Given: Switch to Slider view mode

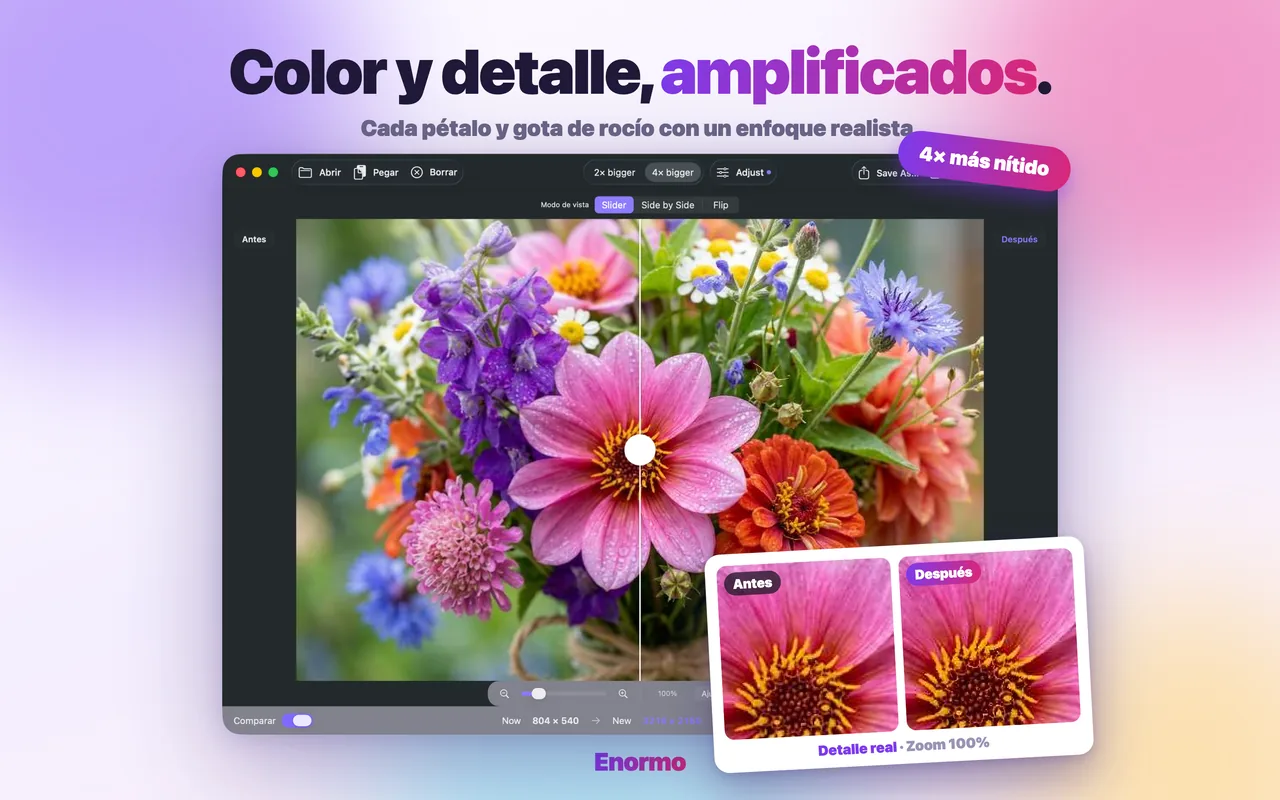Looking at the screenshot, I should click(x=614, y=205).
